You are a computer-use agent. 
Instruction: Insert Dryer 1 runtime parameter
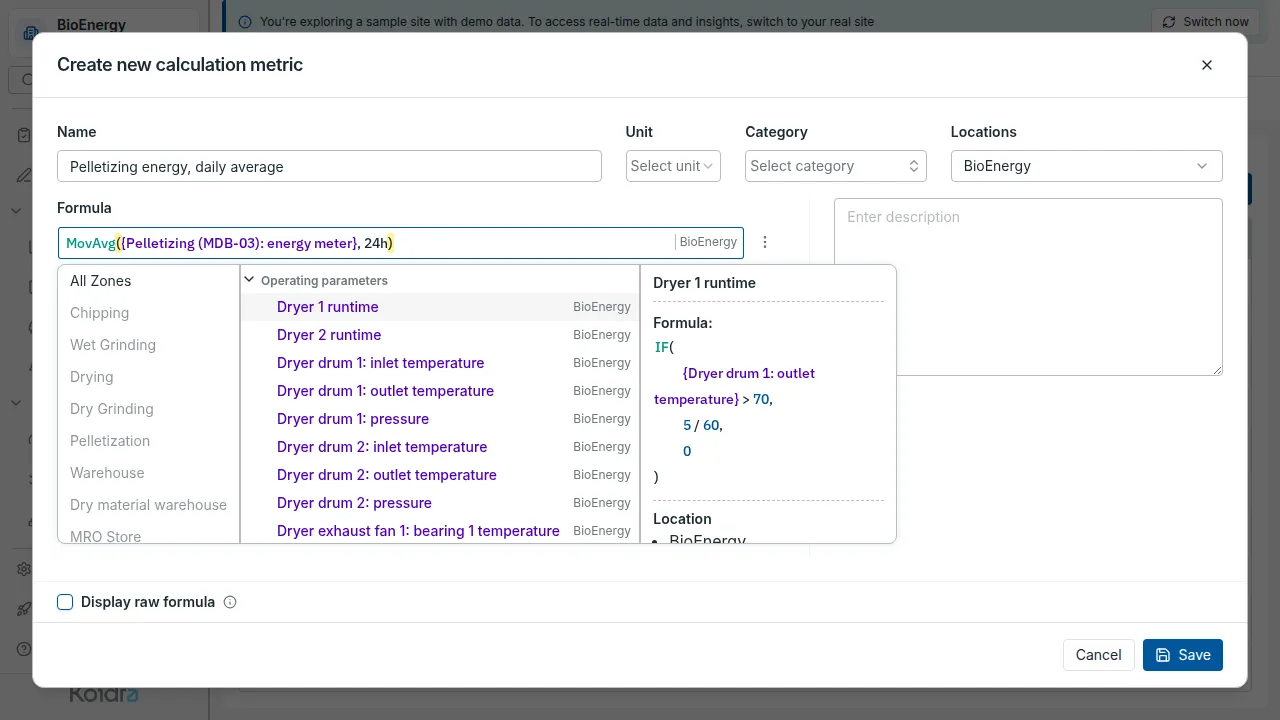(440, 307)
